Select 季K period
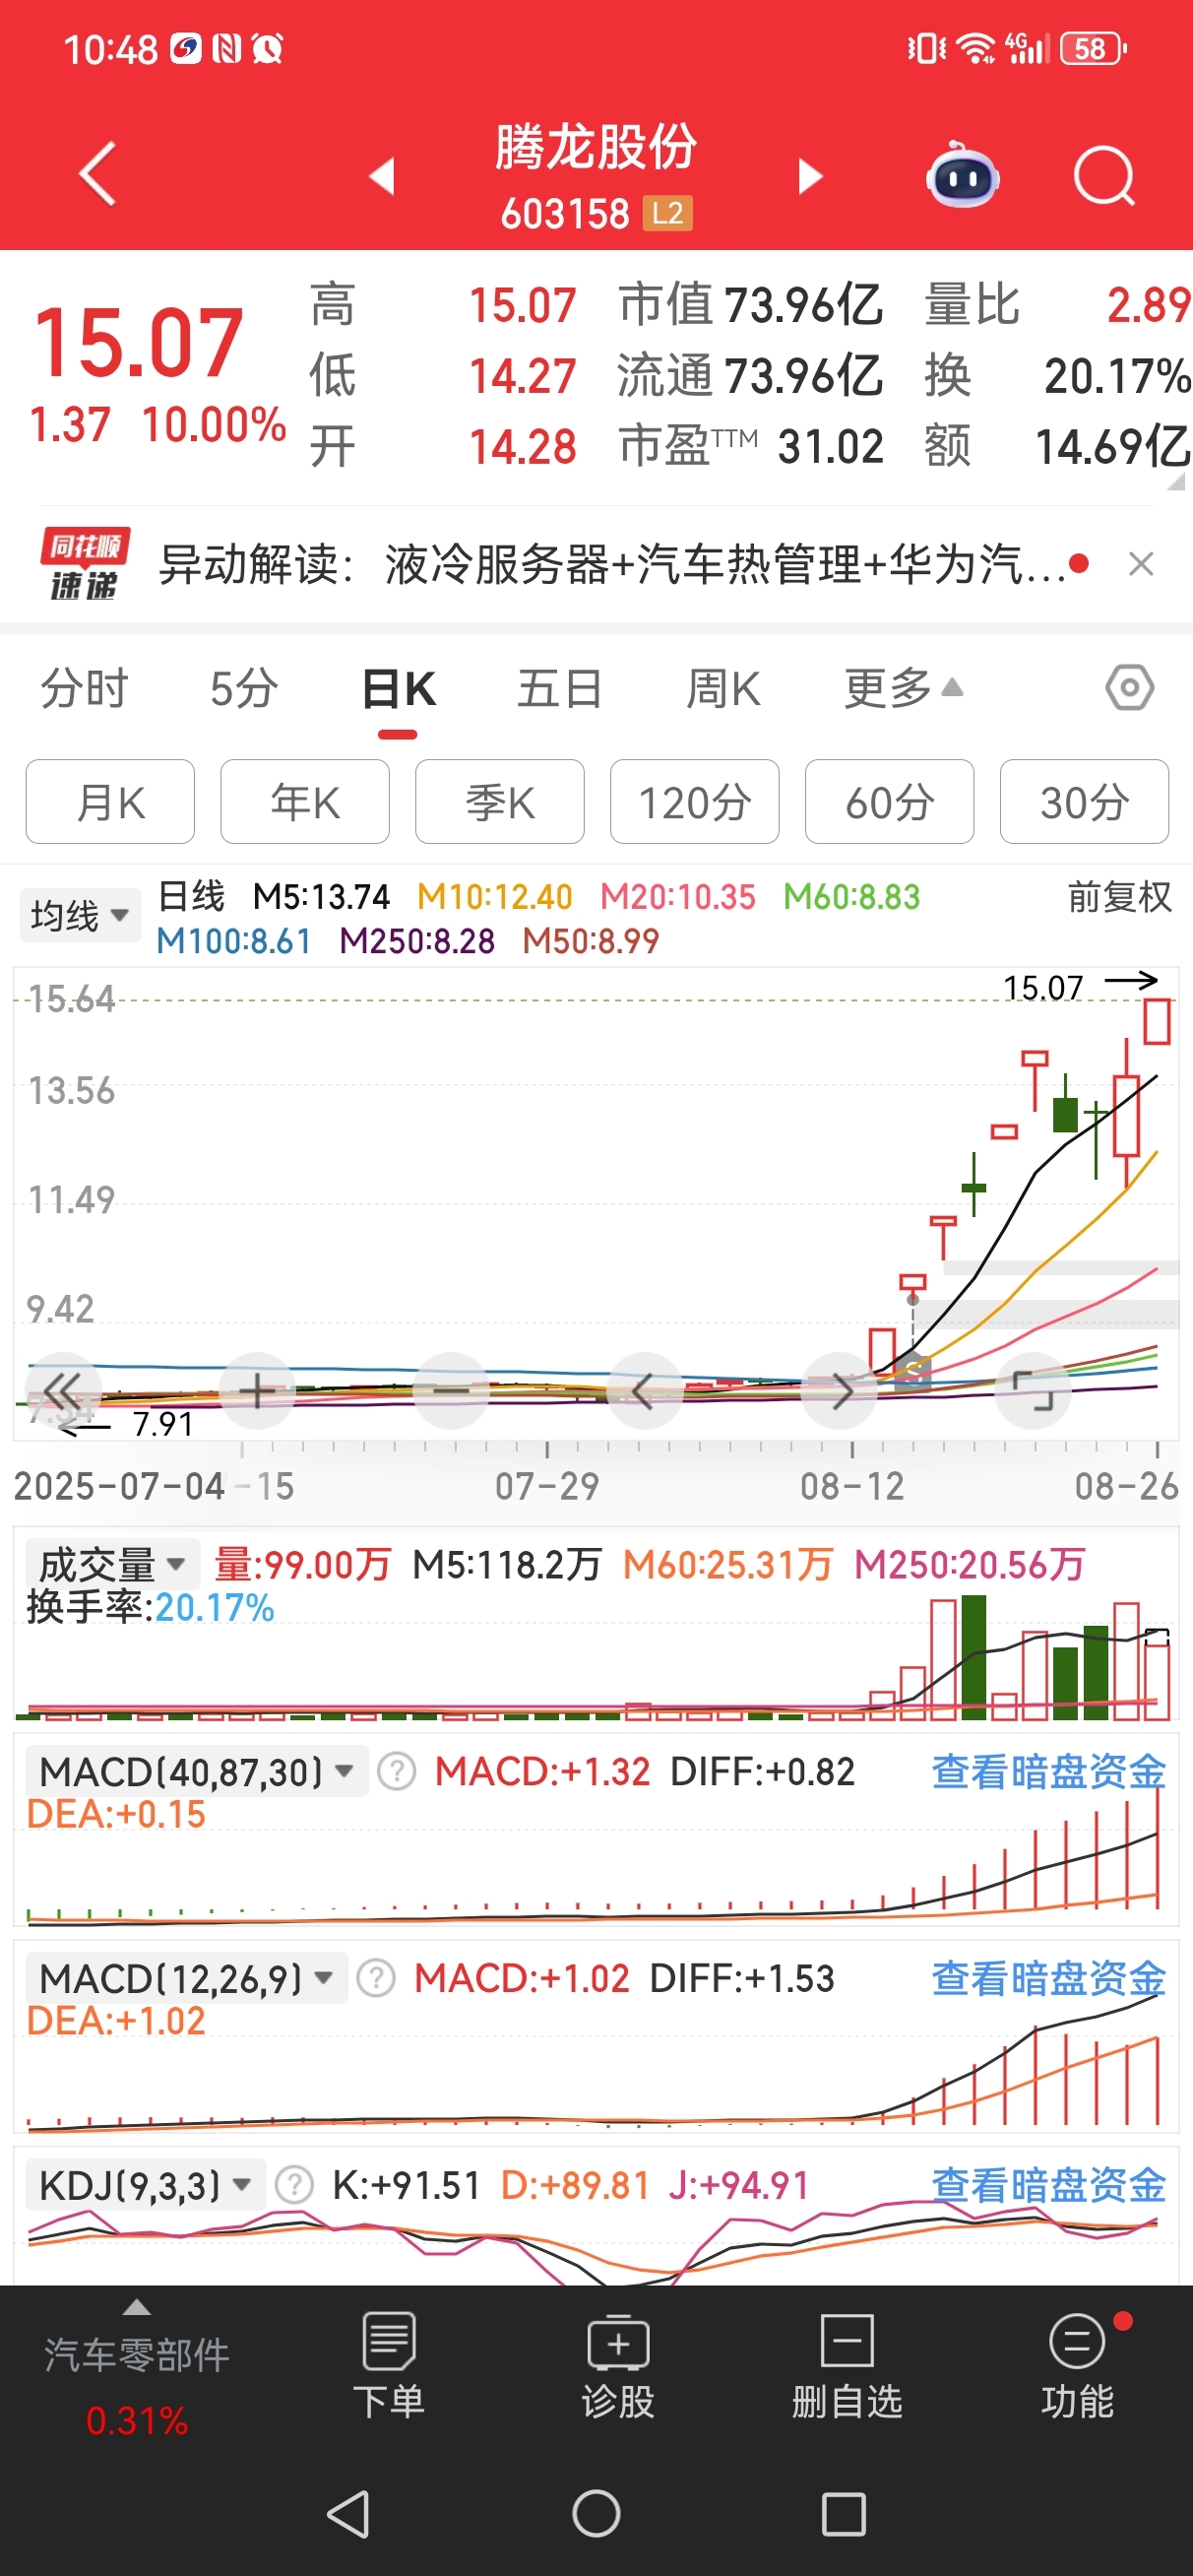Image resolution: width=1193 pixels, height=2576 pixels. pos(500,802)
